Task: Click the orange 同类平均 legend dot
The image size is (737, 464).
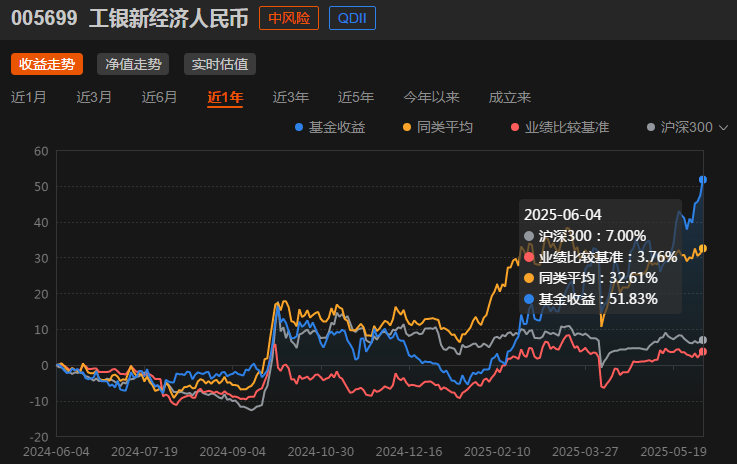Action: [407, 127]
